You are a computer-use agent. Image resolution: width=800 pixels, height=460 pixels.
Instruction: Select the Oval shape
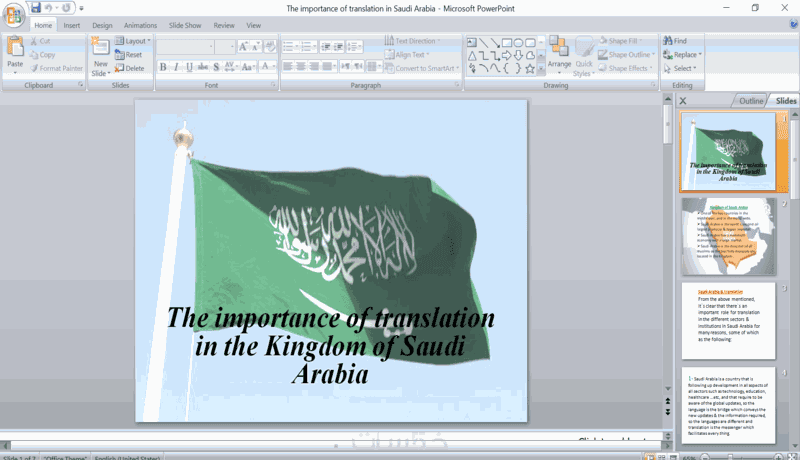point(518,42)
